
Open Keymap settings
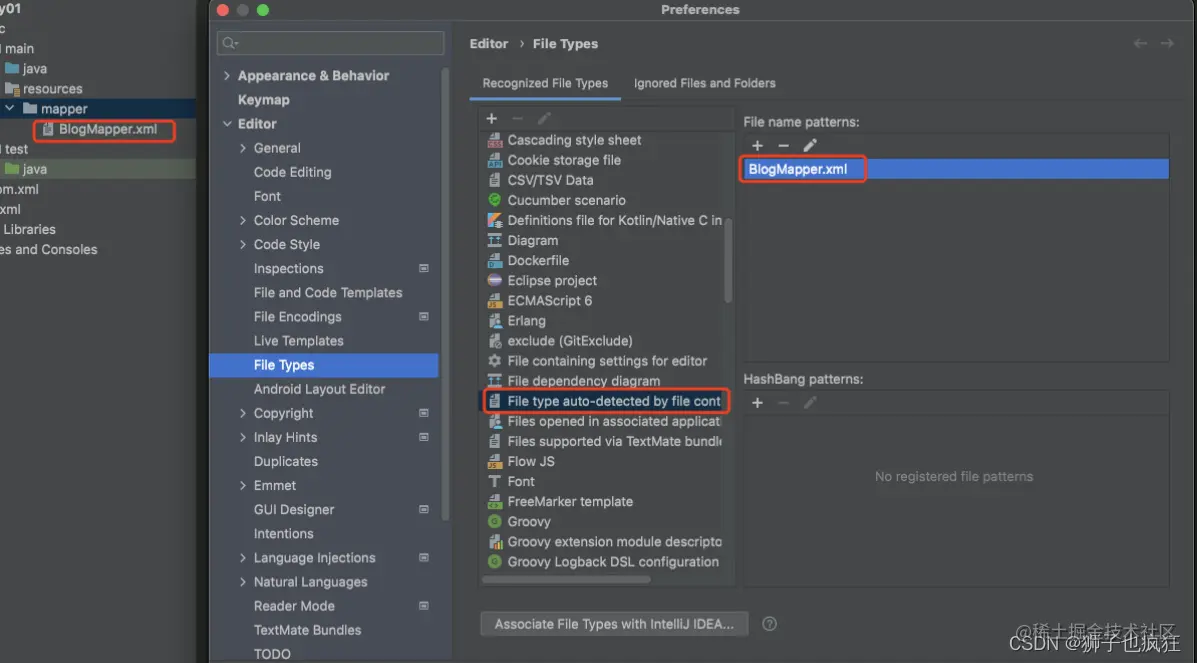click(263, 100)
